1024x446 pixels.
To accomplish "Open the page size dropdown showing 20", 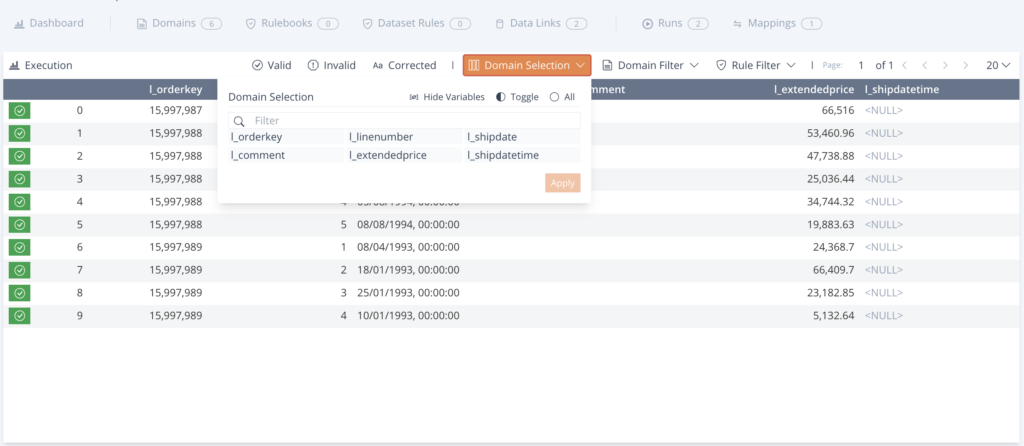I will [x=998, y=65].
